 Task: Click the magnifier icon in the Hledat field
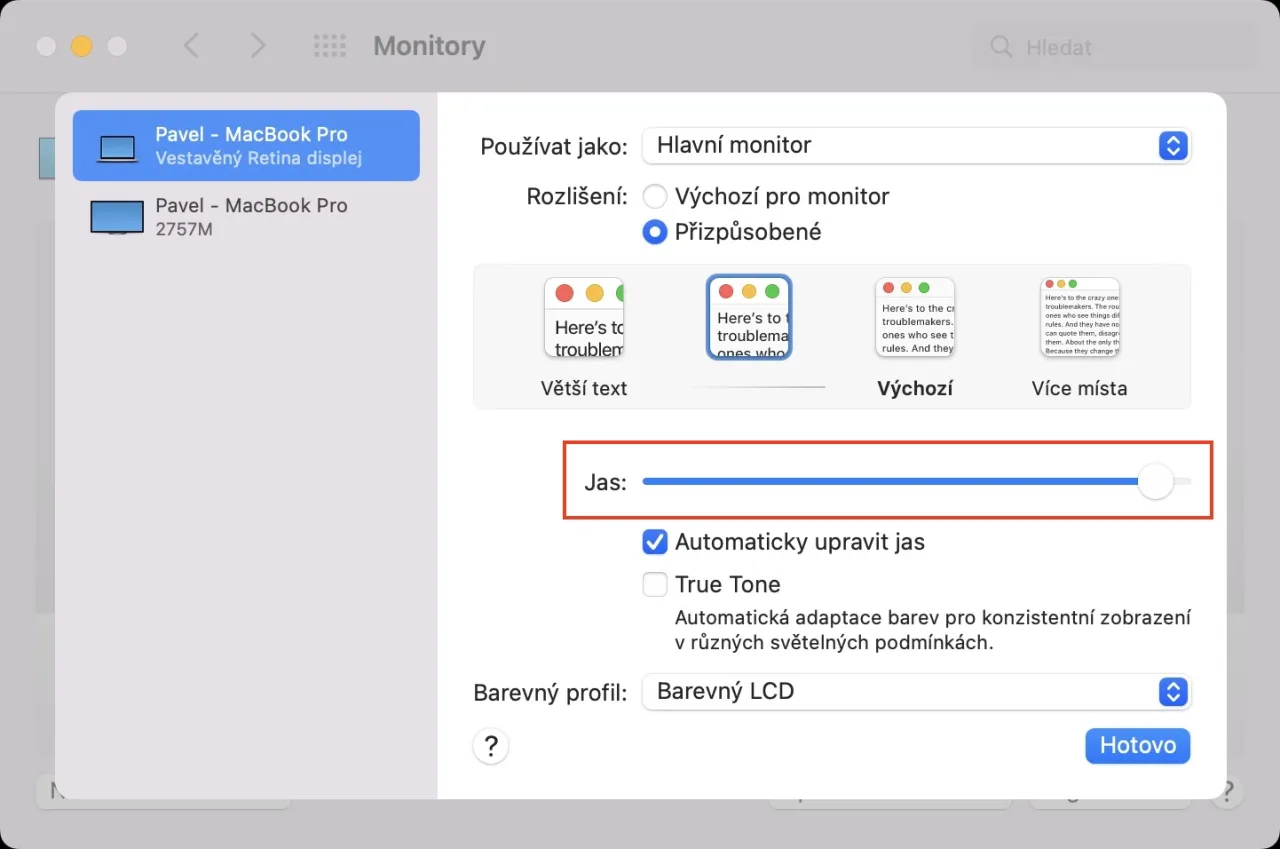click(1000, 46)
